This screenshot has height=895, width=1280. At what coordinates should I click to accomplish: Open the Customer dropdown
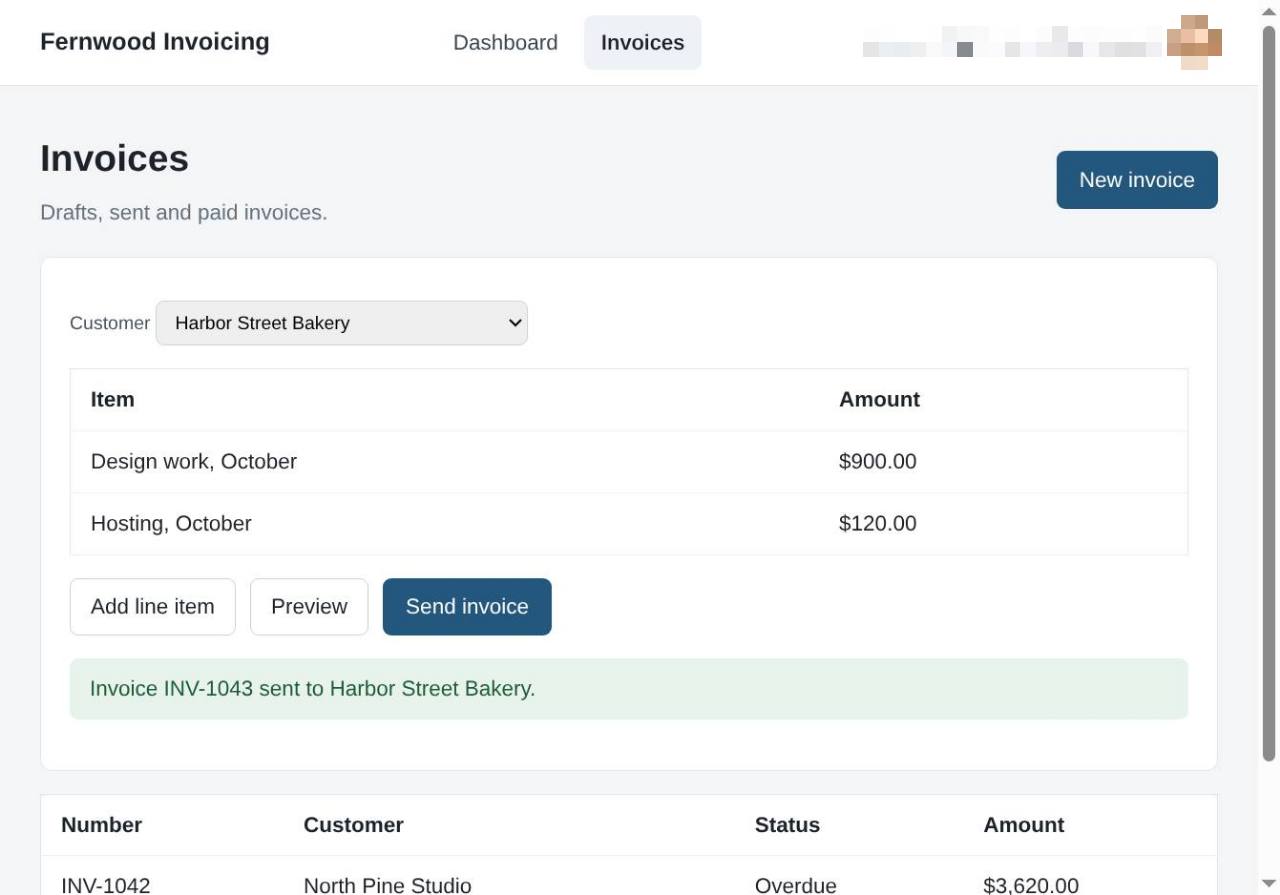[x=342, y=323]
